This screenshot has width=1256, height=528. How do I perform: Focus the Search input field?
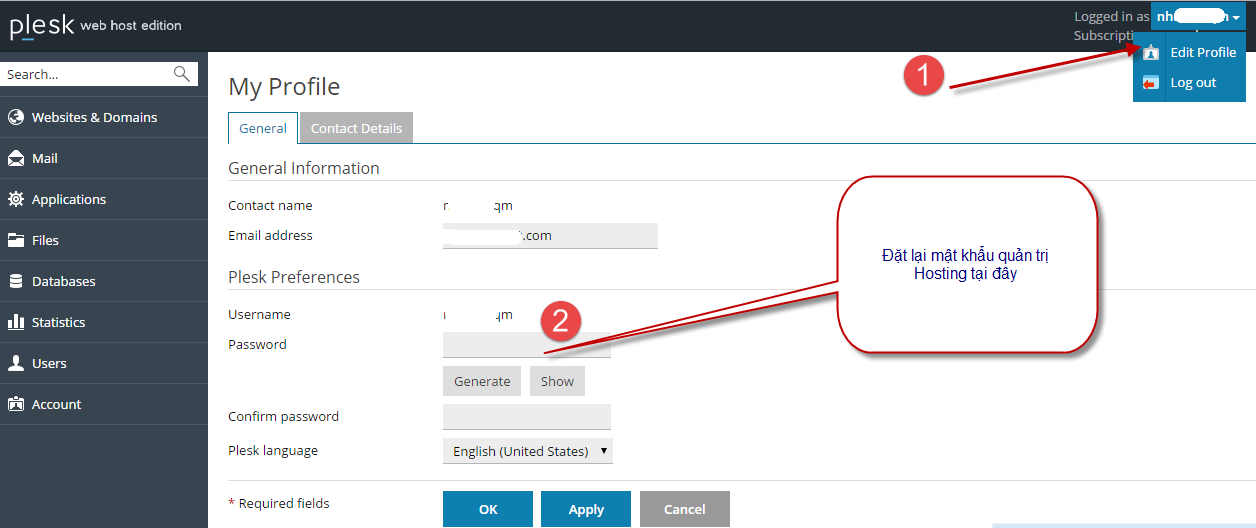point(99,74)
